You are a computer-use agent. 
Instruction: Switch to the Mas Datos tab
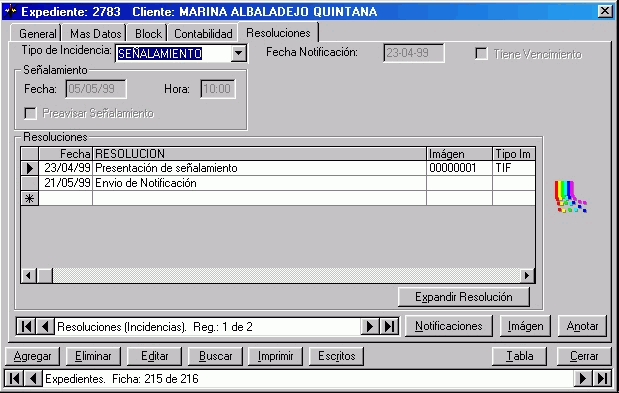[95, 34]
